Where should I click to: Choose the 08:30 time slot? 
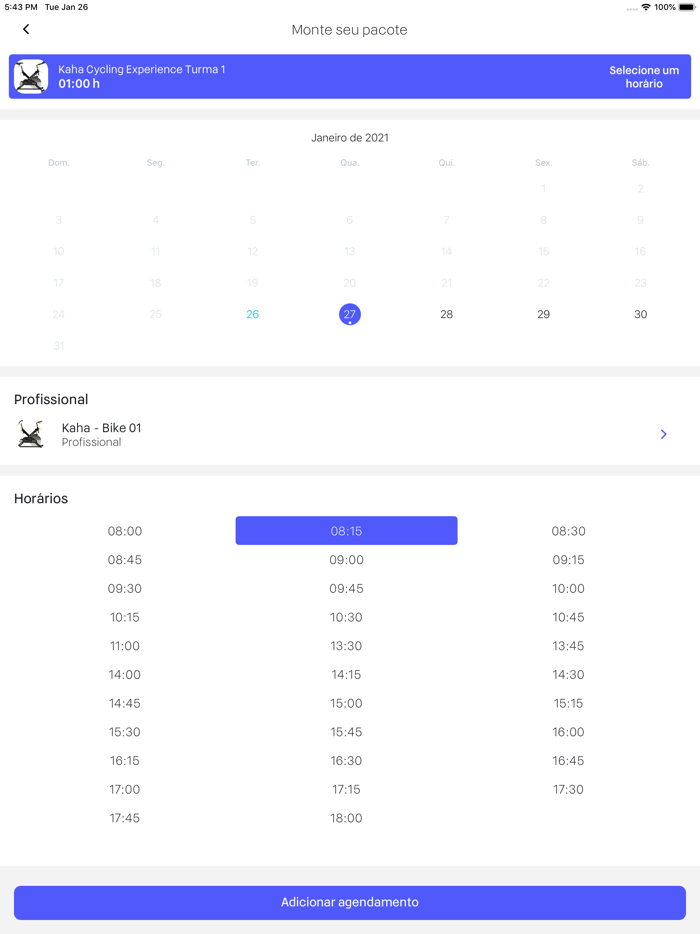(568, 531)
